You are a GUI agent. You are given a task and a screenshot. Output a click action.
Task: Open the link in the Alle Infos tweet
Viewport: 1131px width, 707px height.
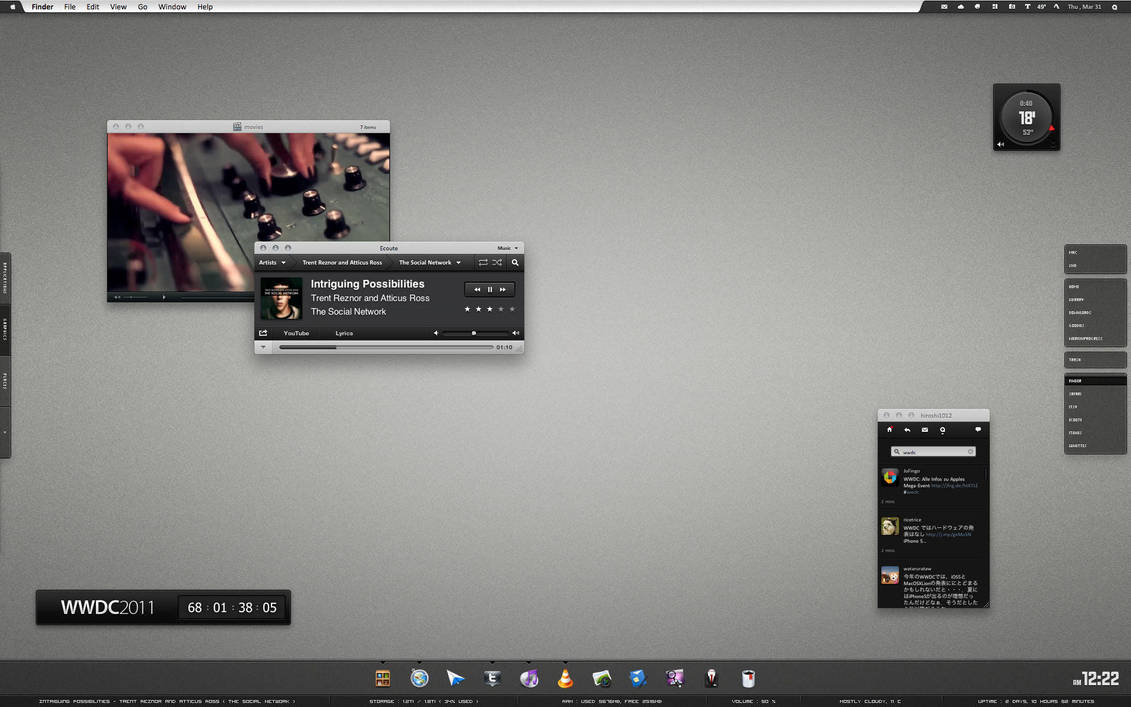pos(954,486)
